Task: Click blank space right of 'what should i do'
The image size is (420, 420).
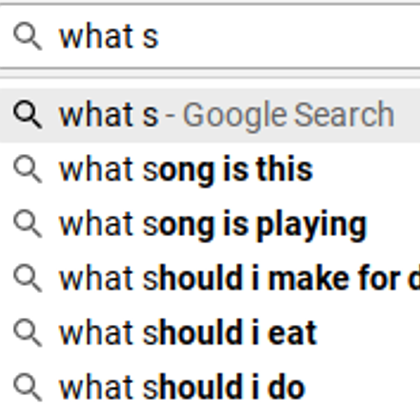Action: 362,388
